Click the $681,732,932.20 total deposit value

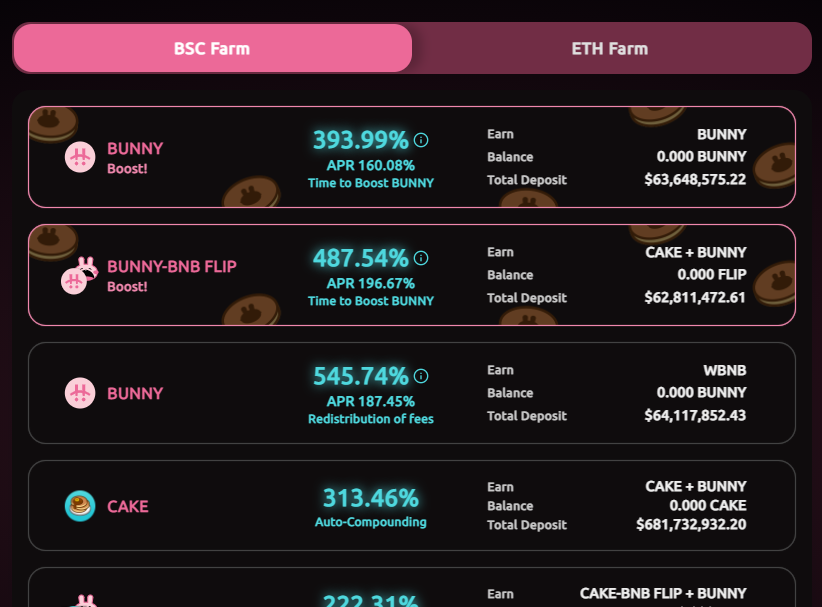(x=691, y=525)
